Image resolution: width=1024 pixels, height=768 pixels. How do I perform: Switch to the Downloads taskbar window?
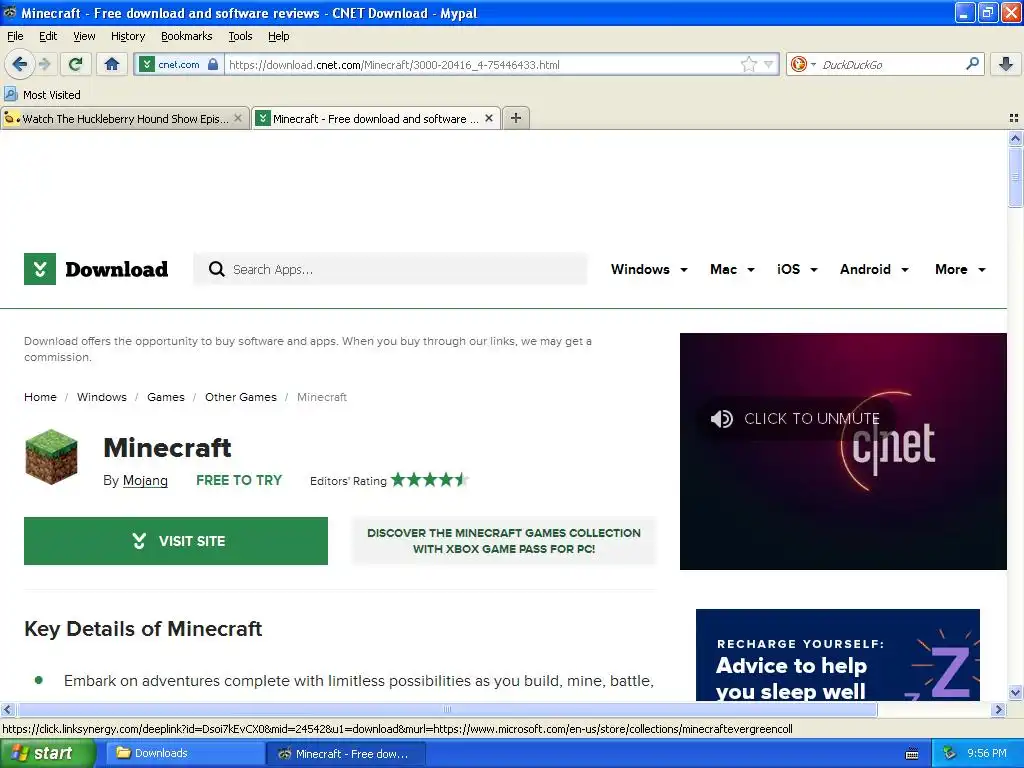tap(185, 754)
